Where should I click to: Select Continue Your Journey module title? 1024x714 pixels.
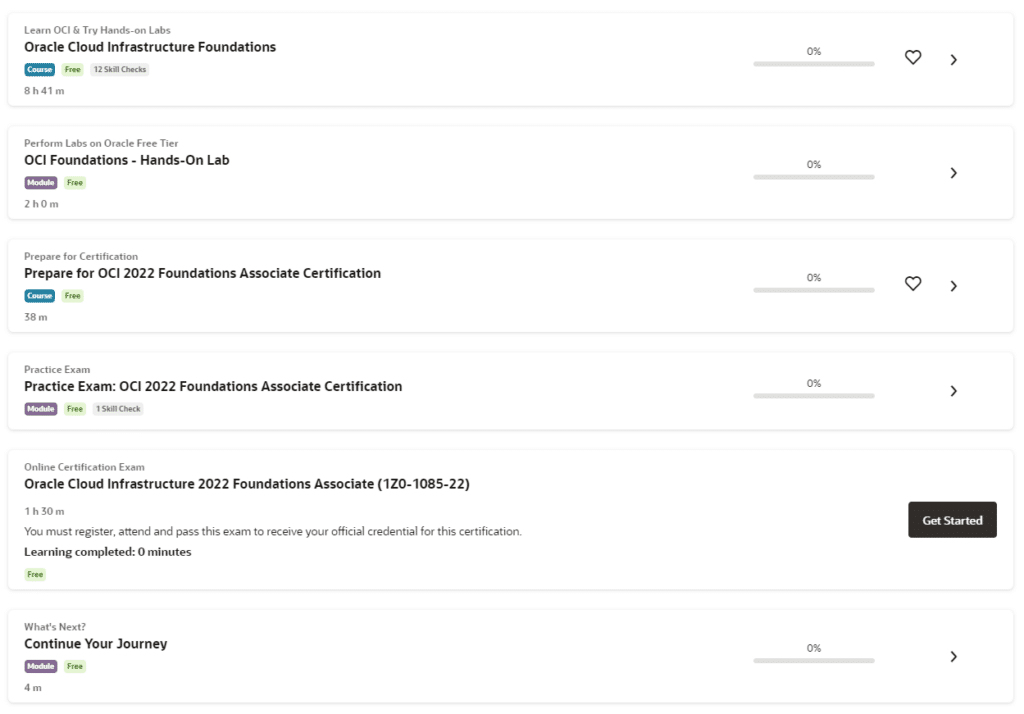click(96, 644)
